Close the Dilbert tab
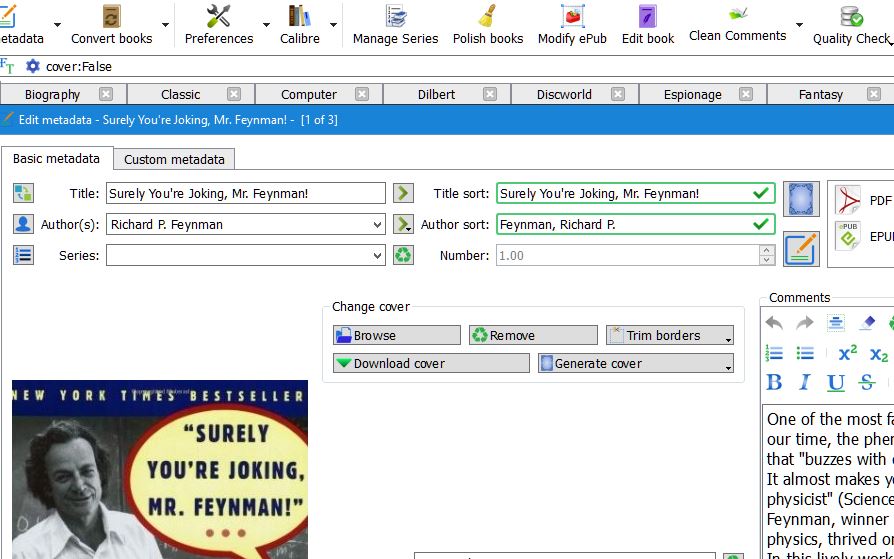Screen dimensions: 894x559 [490, 94]
